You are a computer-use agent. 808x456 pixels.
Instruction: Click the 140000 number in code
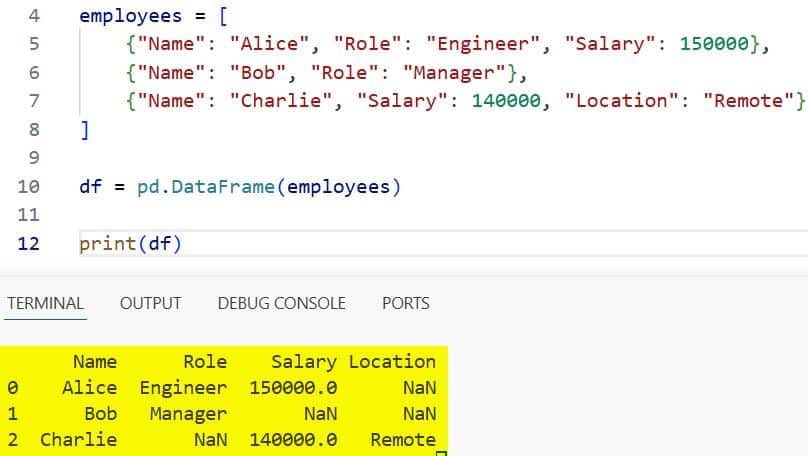pyautogui.click(x=507, y=101)
